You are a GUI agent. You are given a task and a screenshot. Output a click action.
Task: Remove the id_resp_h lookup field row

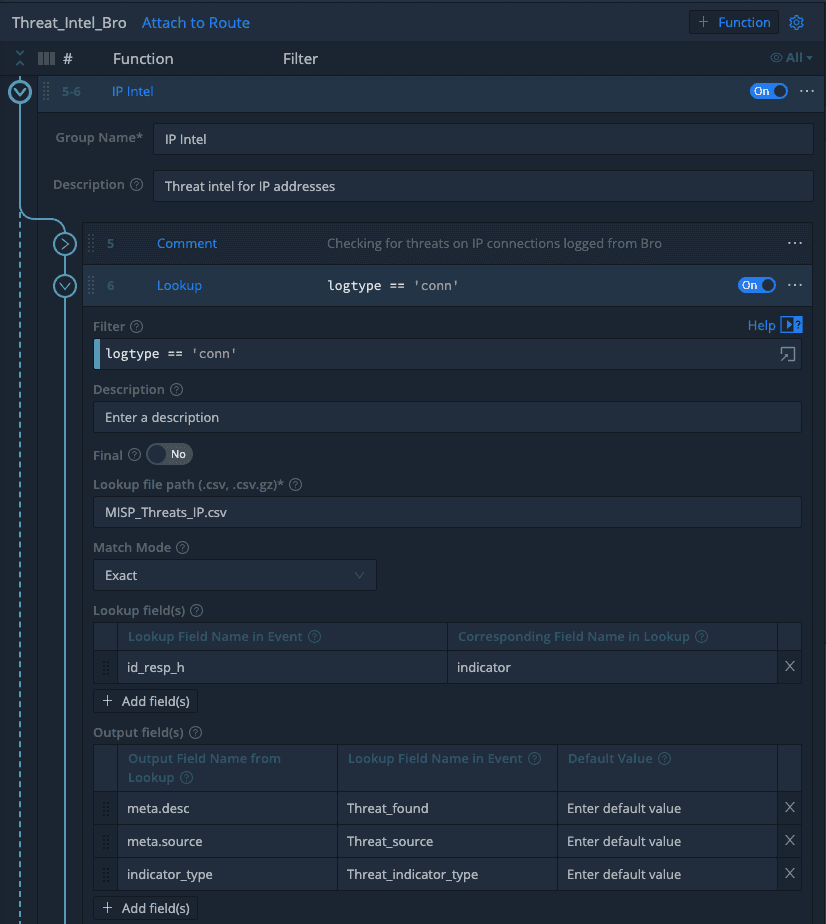click(790, 667)
